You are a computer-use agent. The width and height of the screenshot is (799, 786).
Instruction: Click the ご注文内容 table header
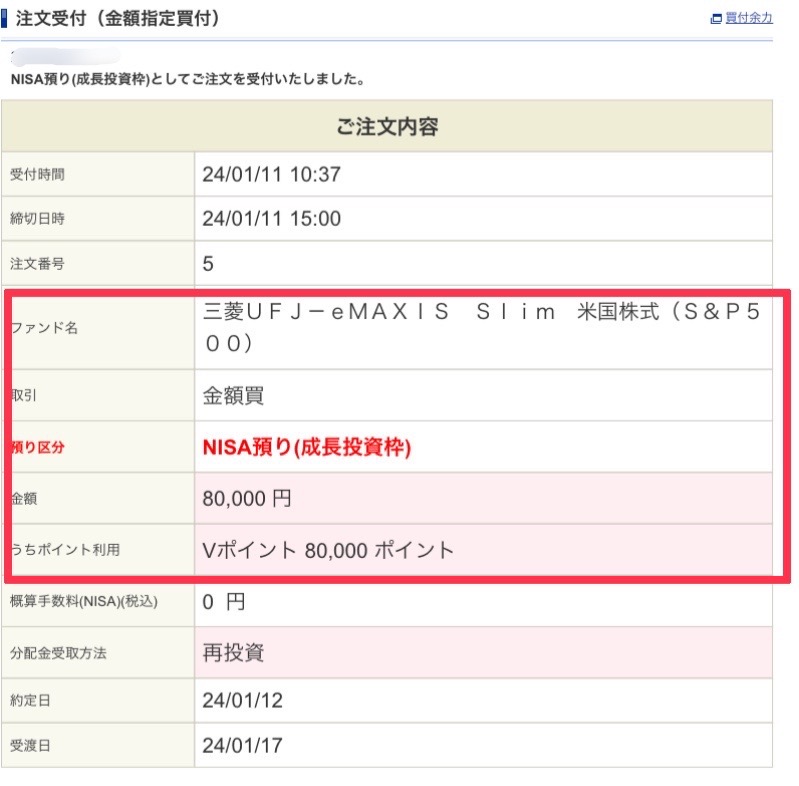[387, 126]
